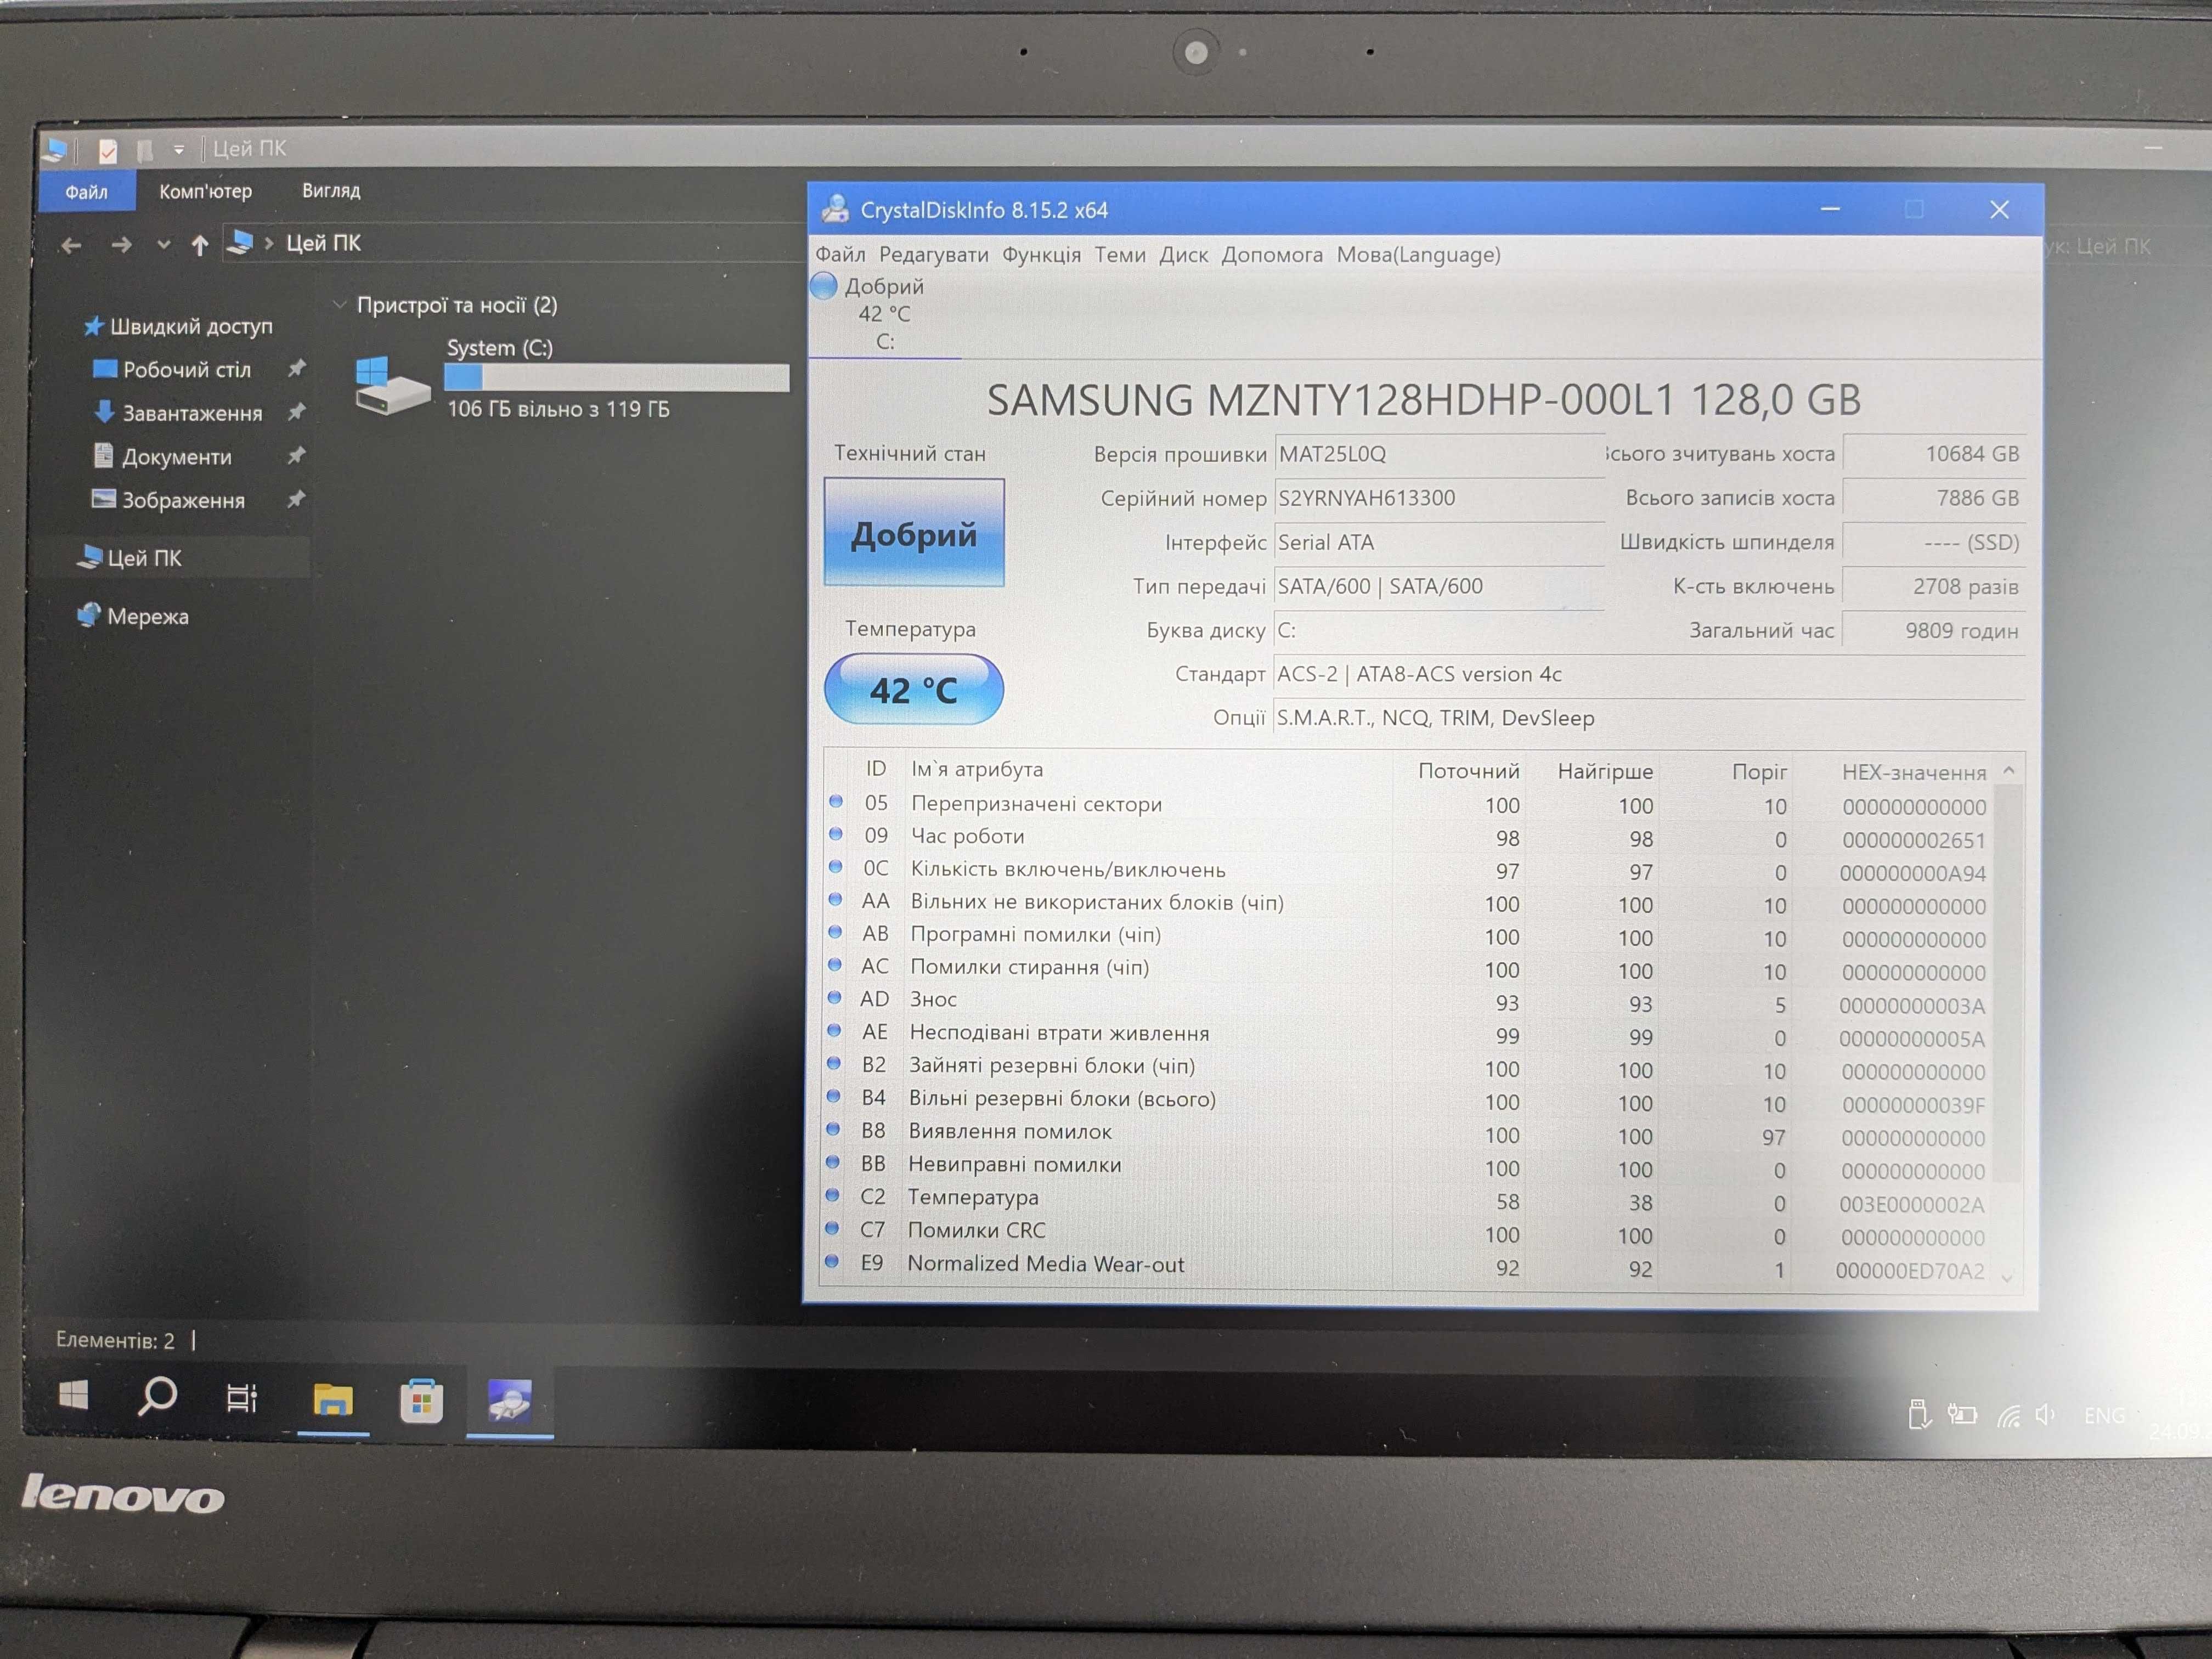The image size is (2212, 1659).
Task: Click blue status orb for Час роботи row
Action: [835, 835]
